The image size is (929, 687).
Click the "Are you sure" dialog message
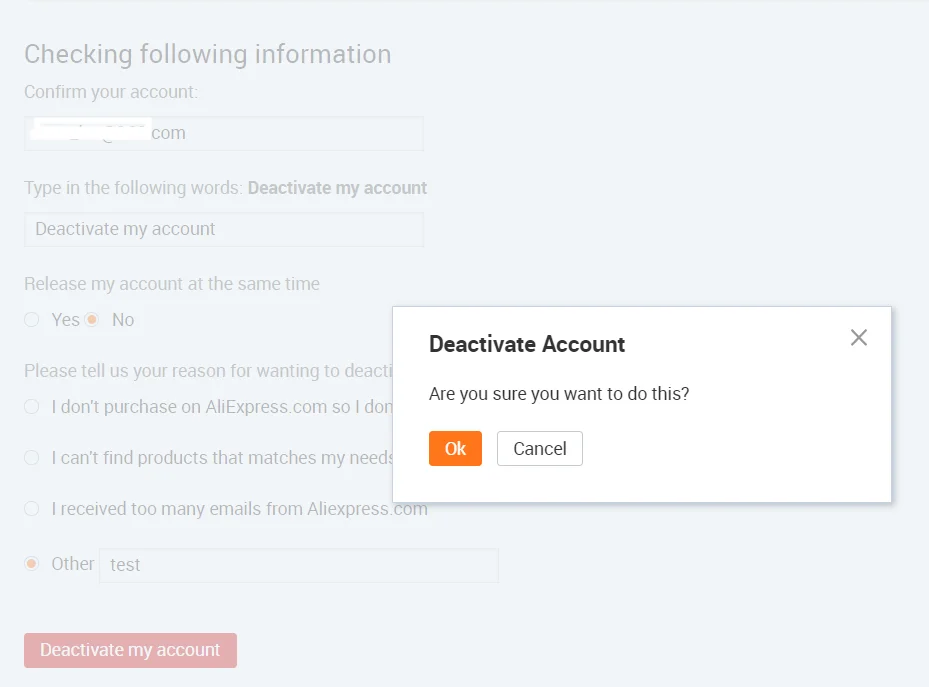click(559, 394)
